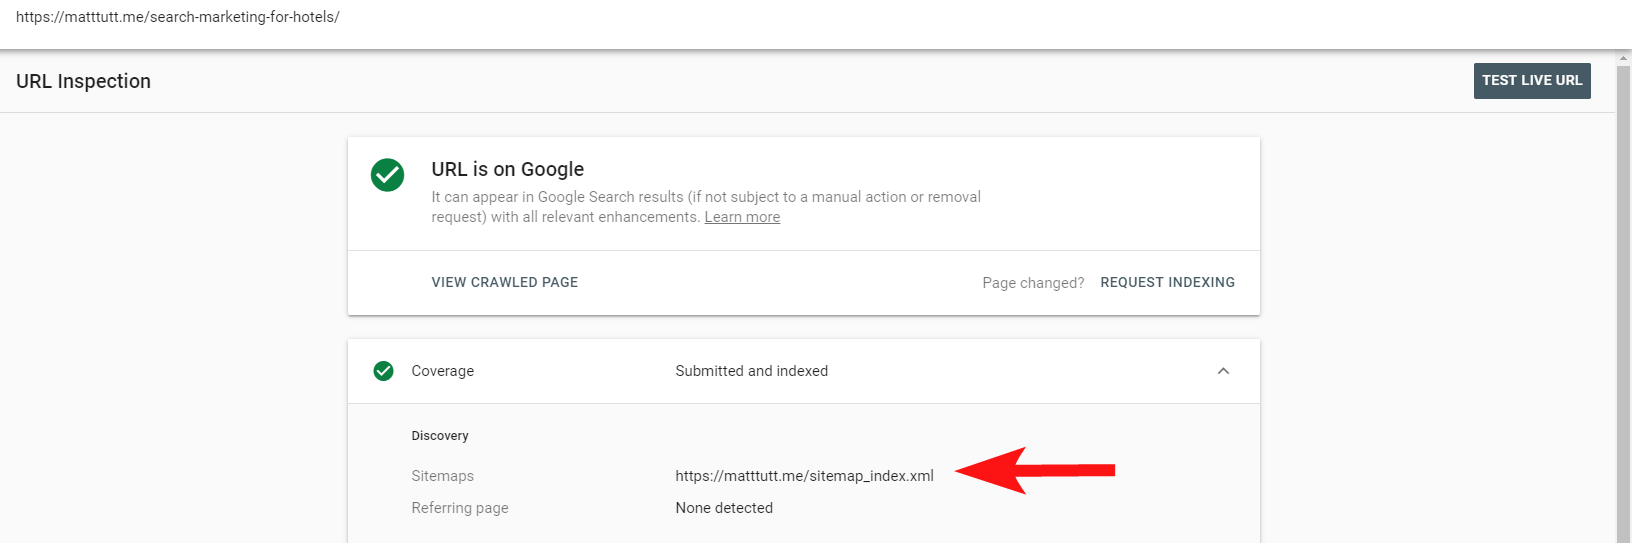
Task: Click REQUEST INDEXING
Action: click(x=1167, y=282)
